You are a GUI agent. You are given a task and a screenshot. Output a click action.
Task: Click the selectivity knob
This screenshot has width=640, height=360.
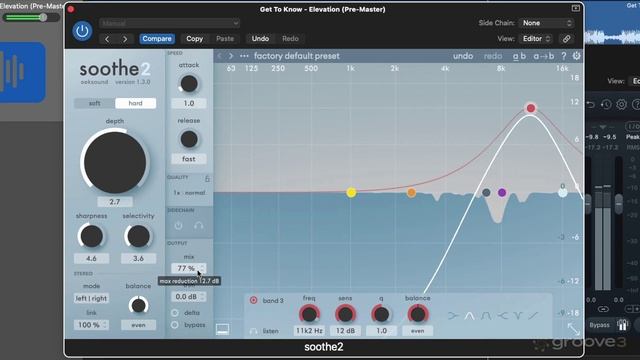[x=138, y=236]
